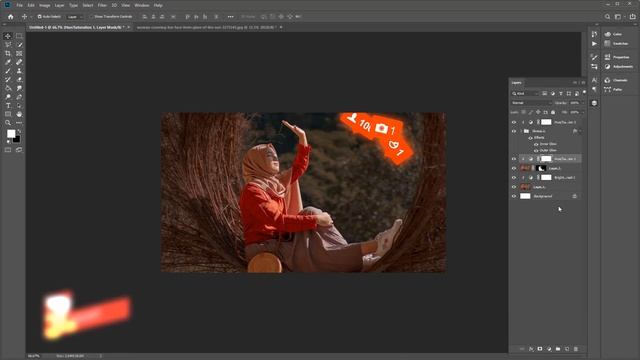This screenshot has height=360, width=640.
Task: Select the Clone Stamp tool
Action: pyautogui.click(x=19, y=71)
